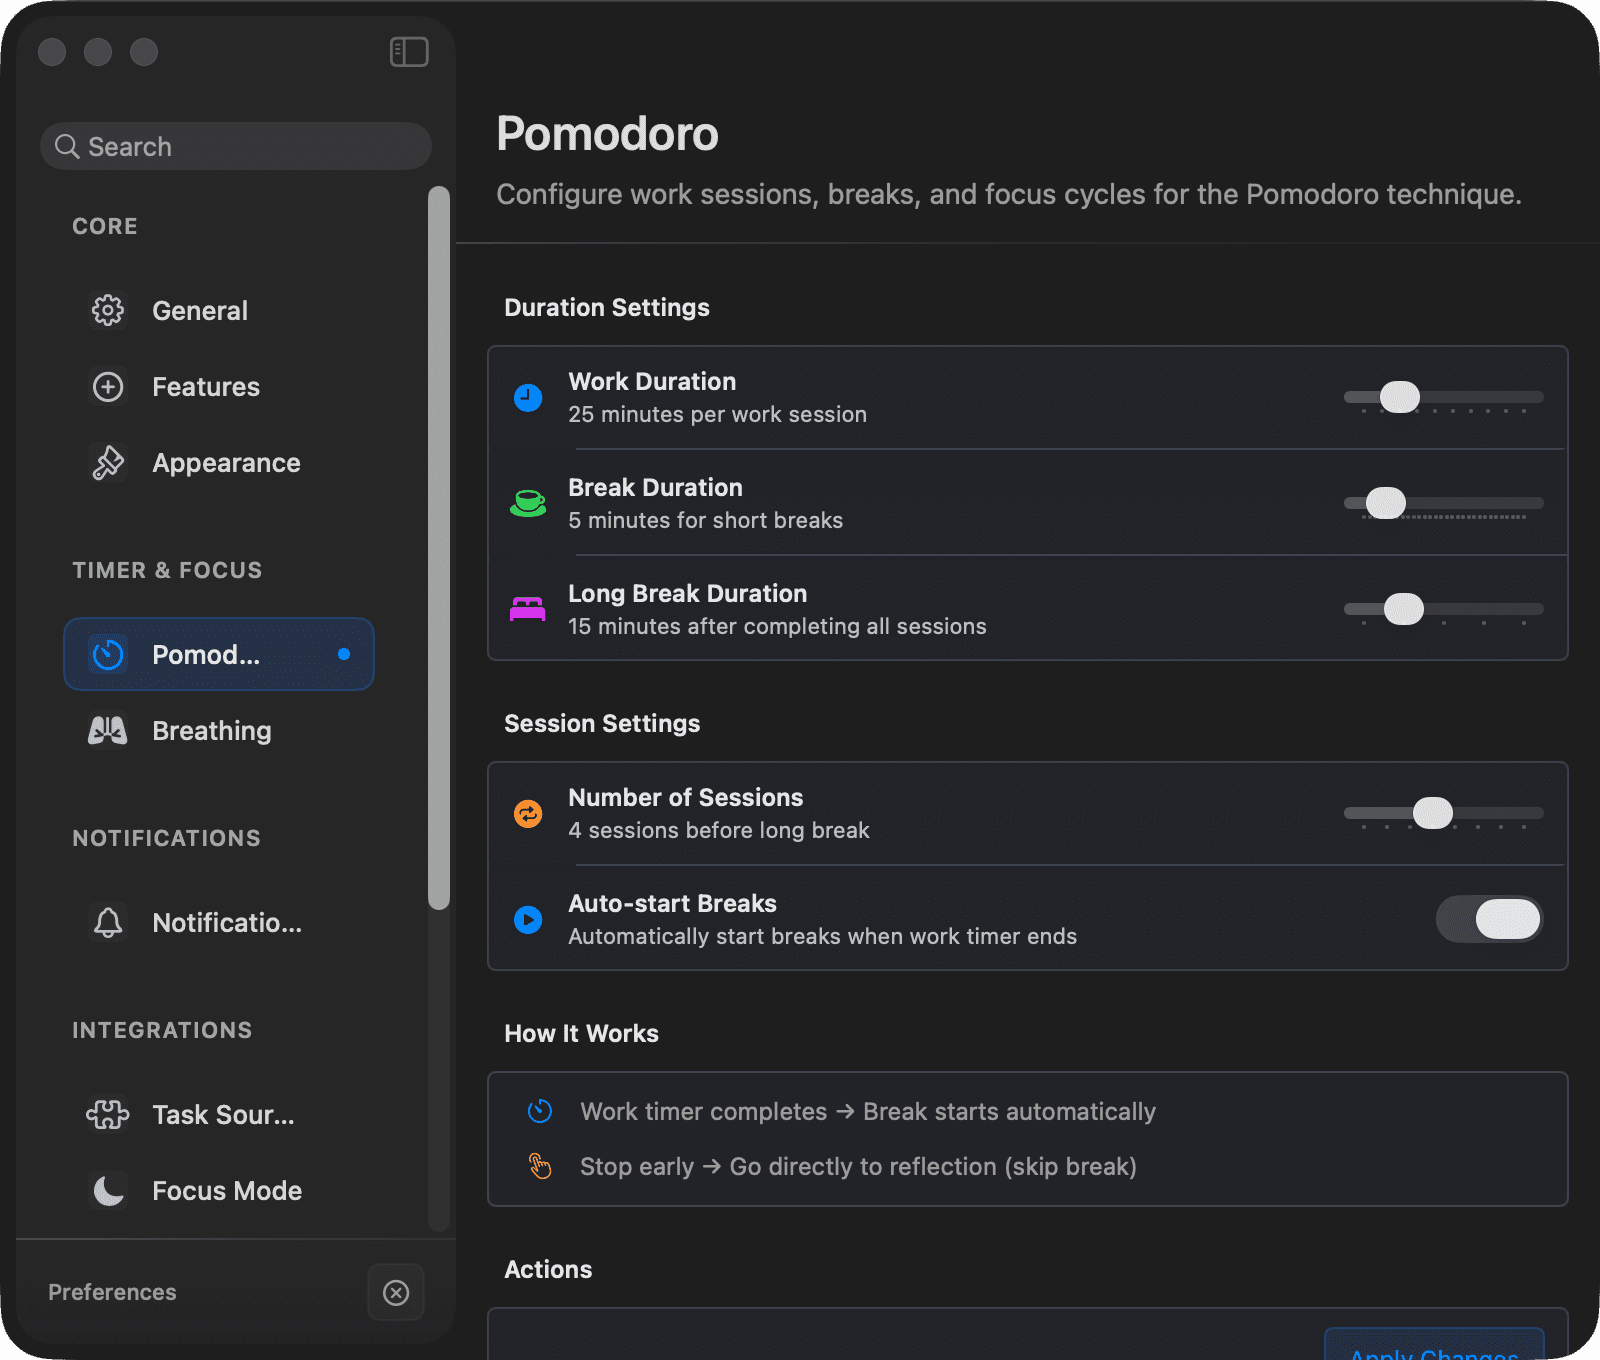The width and height of the screenshot is (1600, 1360).
Task: Click the 'Pomodoro' page title
Action: point(607,133)
